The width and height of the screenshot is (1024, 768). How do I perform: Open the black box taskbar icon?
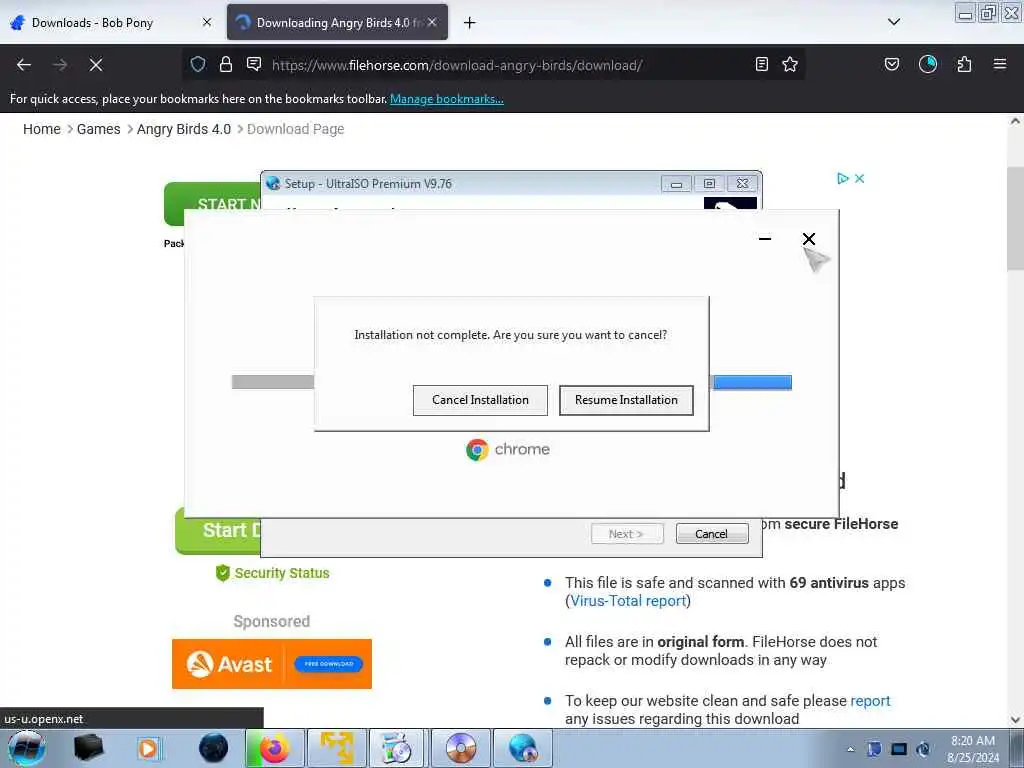coord(88,748)
